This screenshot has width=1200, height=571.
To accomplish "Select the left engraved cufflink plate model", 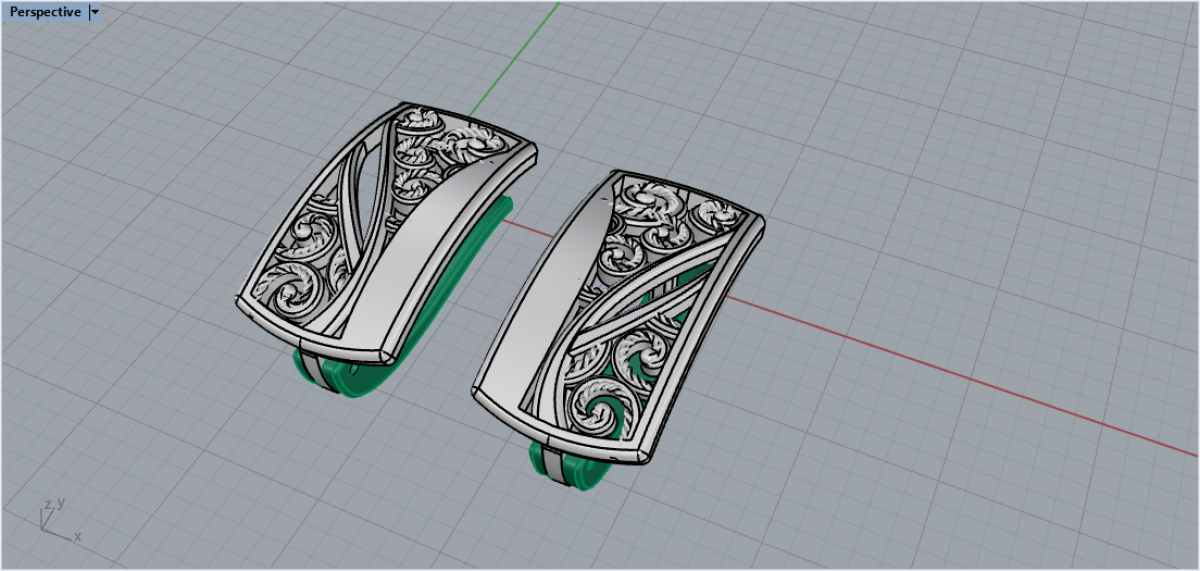I will point(386,231).
